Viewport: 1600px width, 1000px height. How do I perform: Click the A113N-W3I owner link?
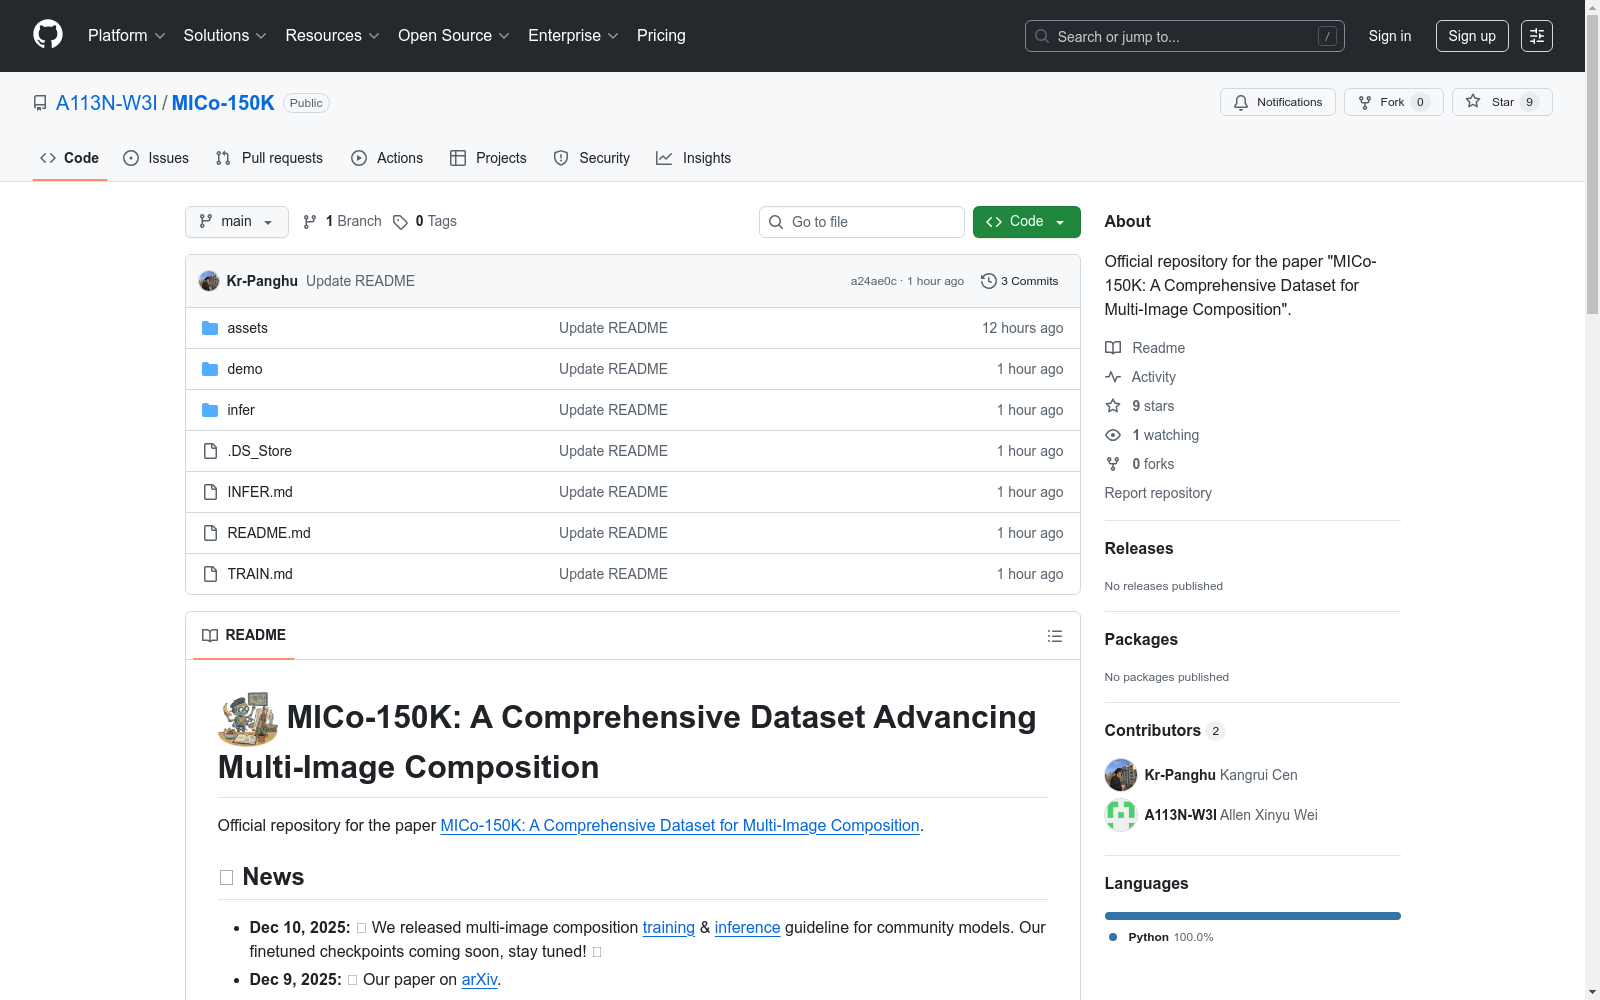click(x=107, y=103)
